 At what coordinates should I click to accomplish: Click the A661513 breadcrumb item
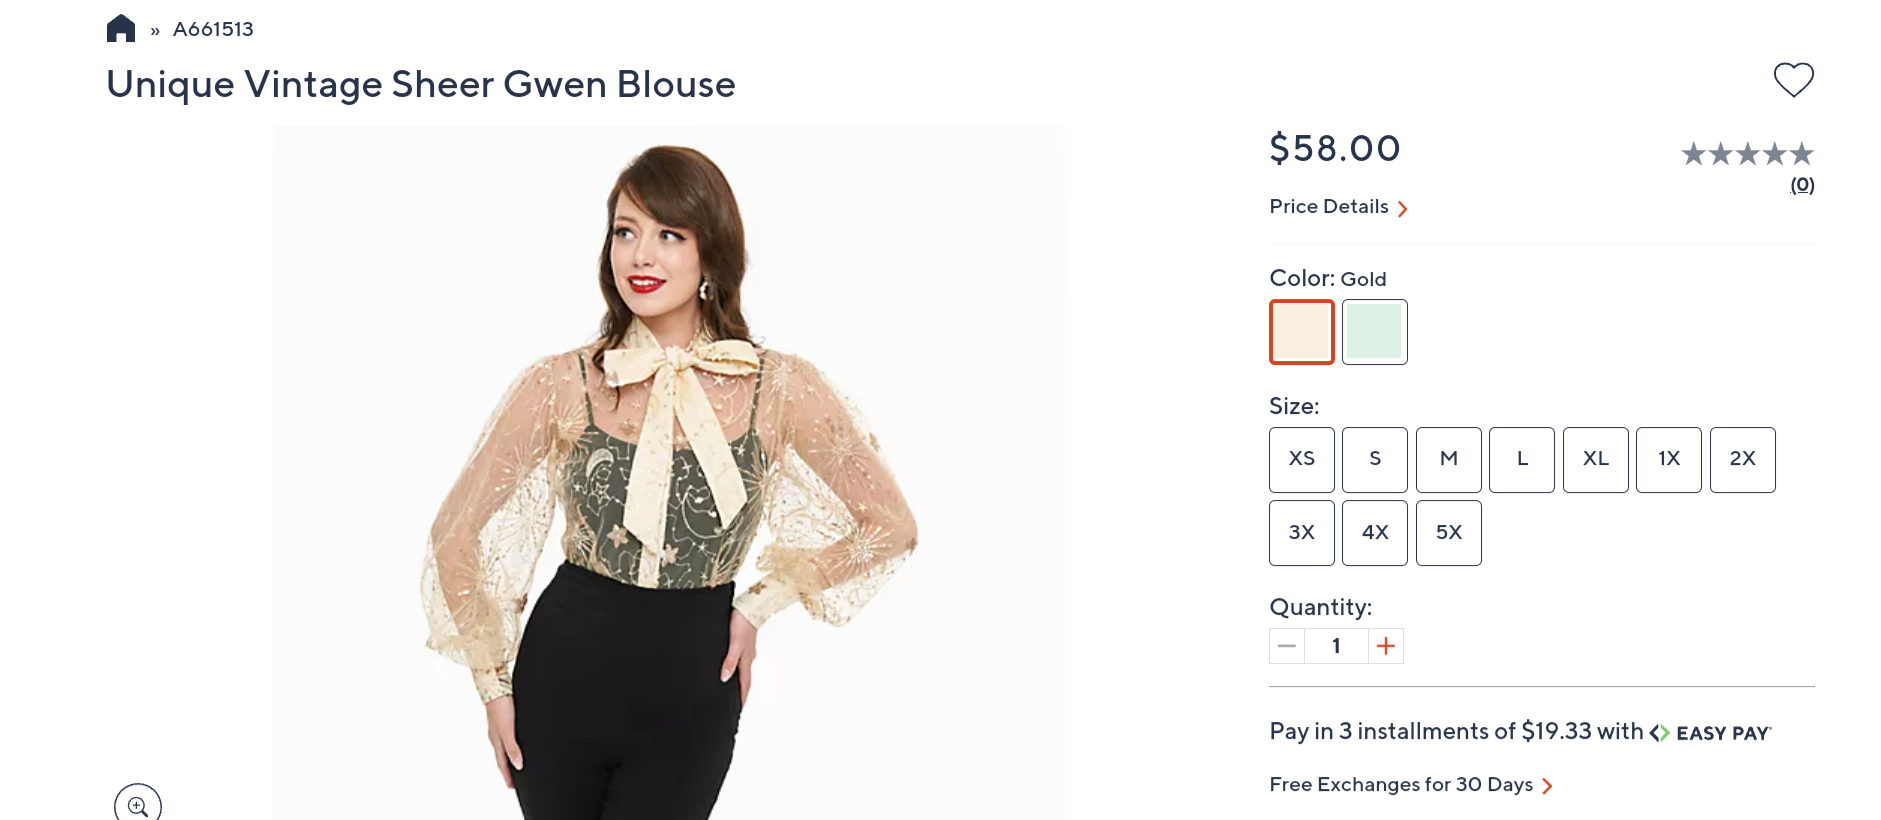213,29
